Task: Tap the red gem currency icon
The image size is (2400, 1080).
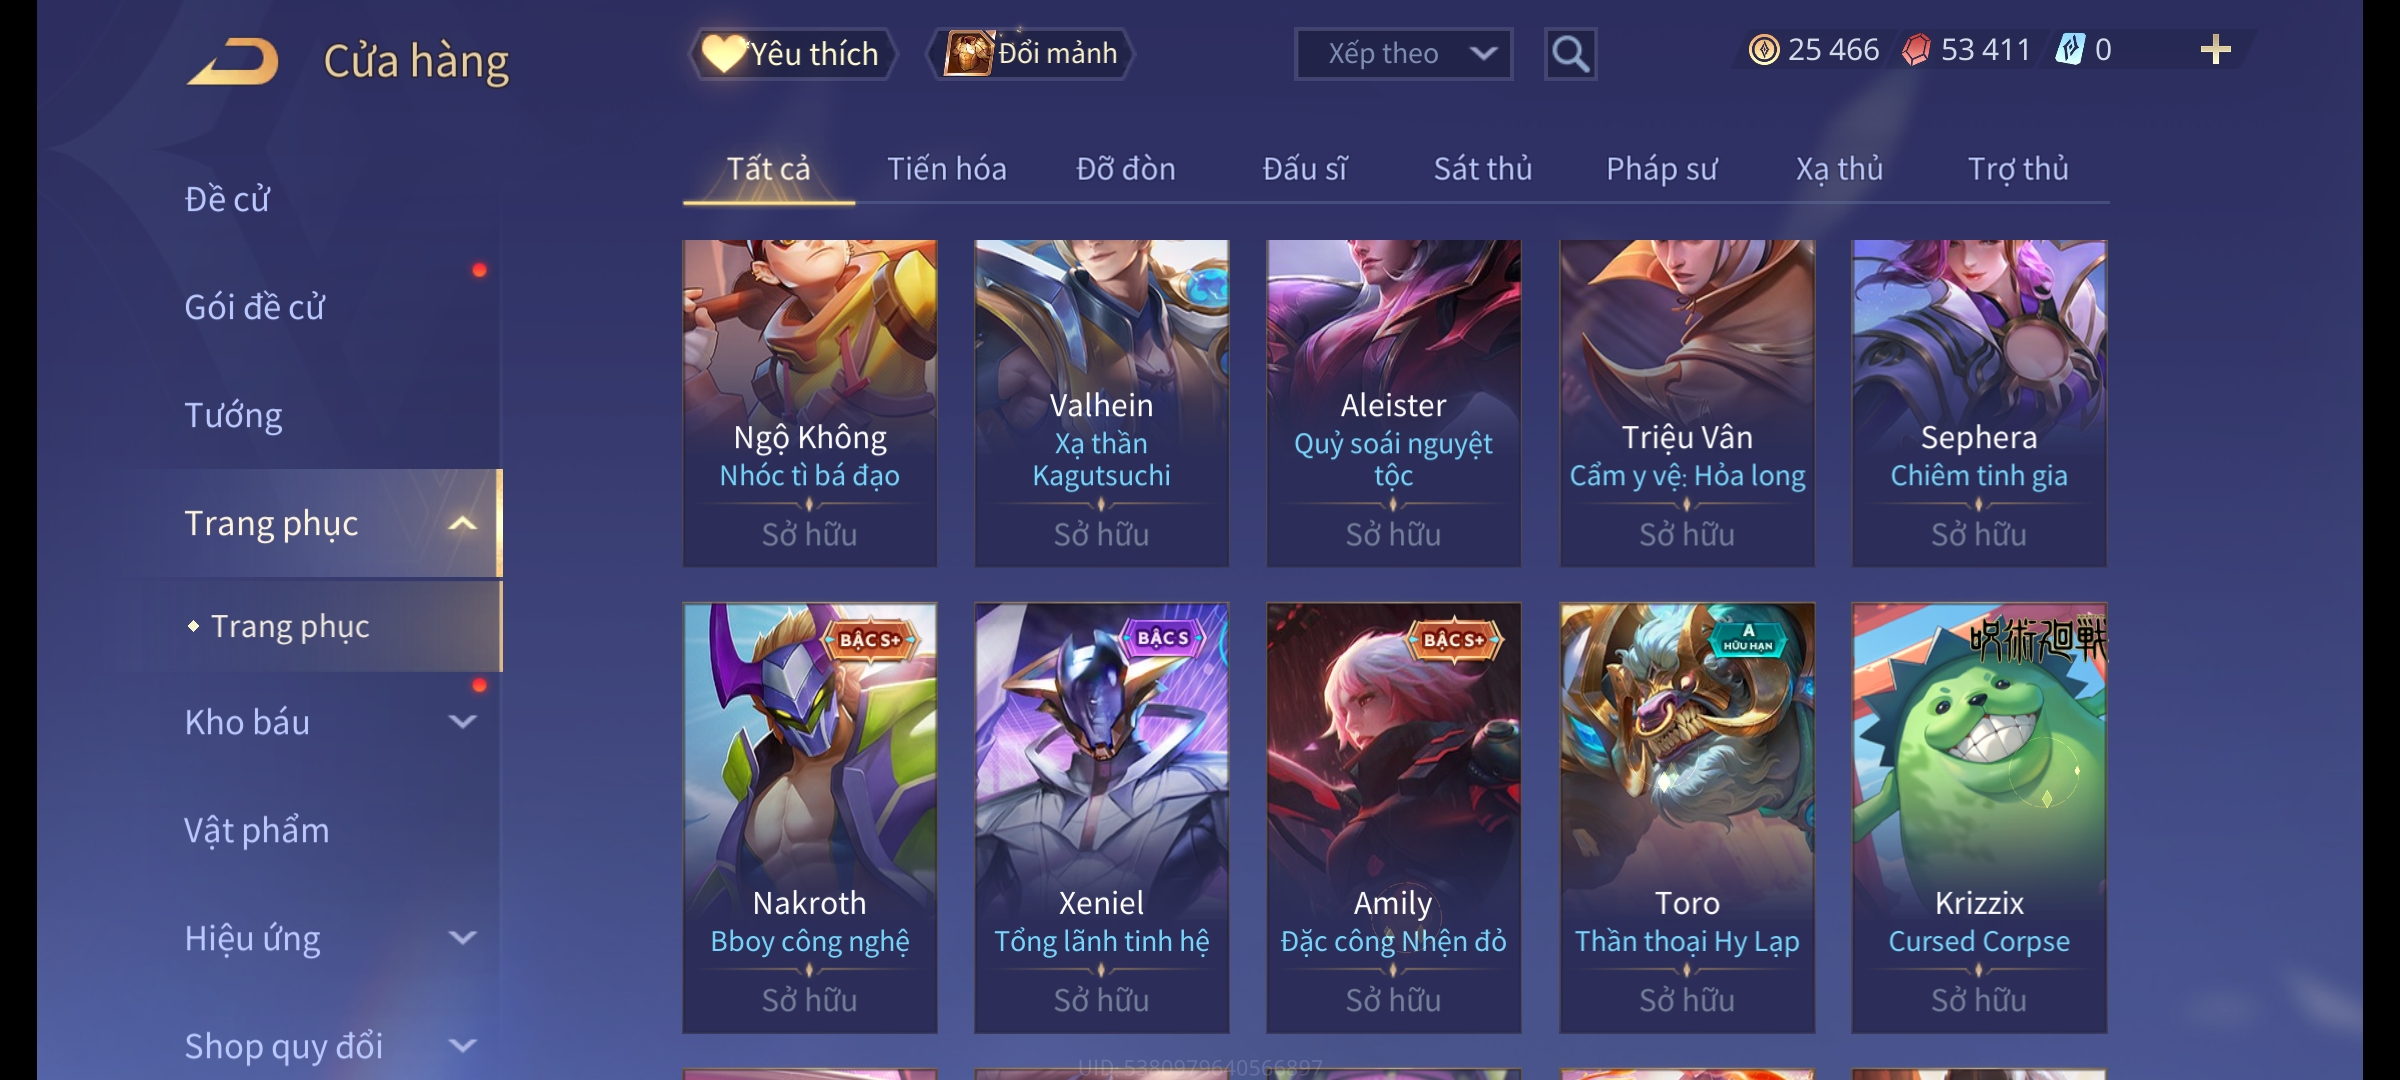Action: [x=1916, y=50]
